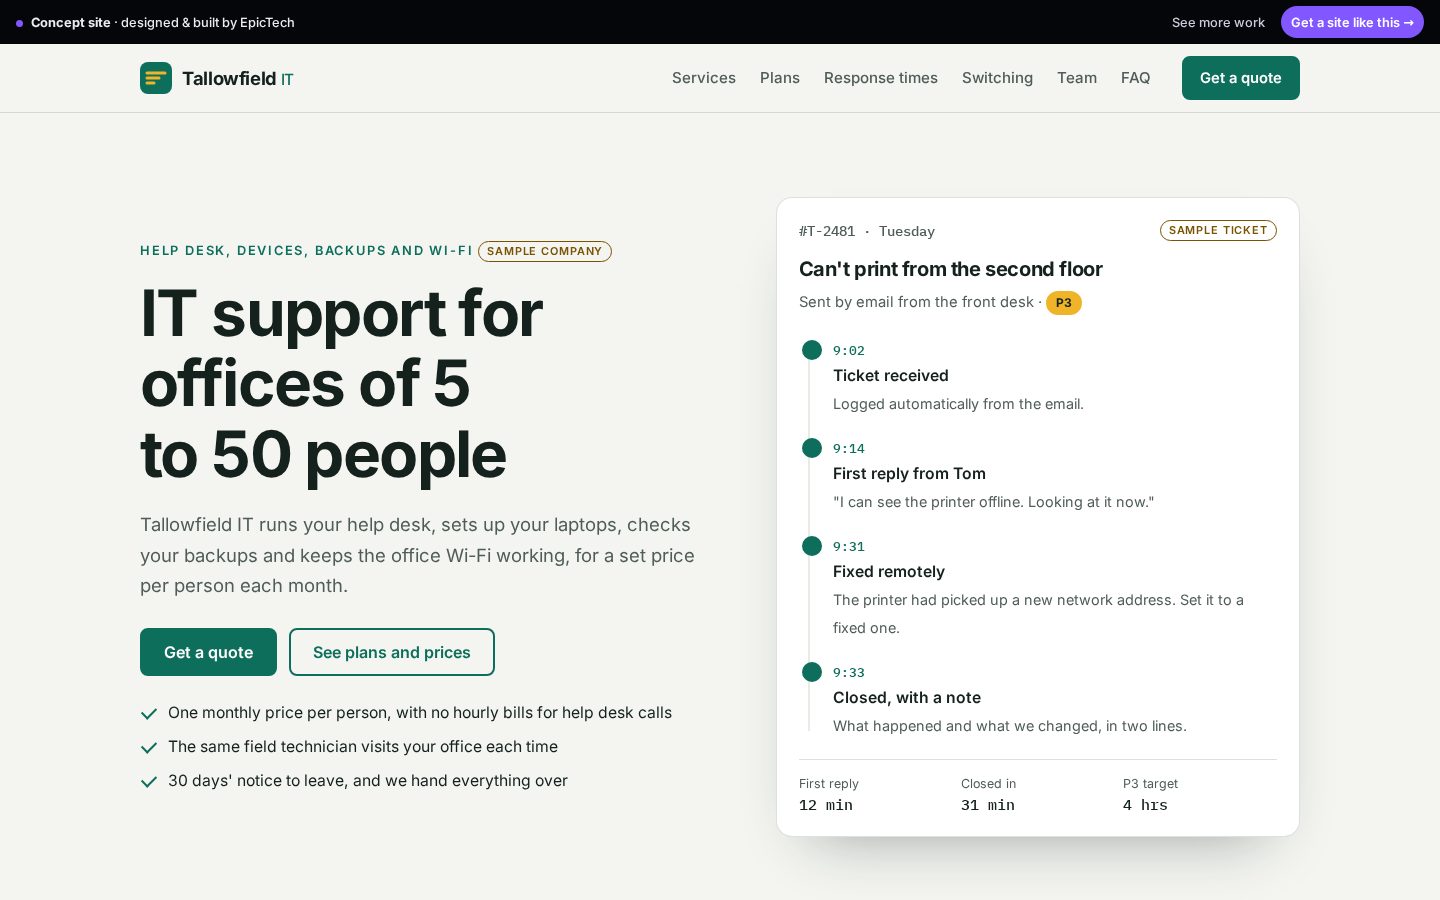Go to Plans in the navigation
1440x900 pixels.
(x=780, y=78)
